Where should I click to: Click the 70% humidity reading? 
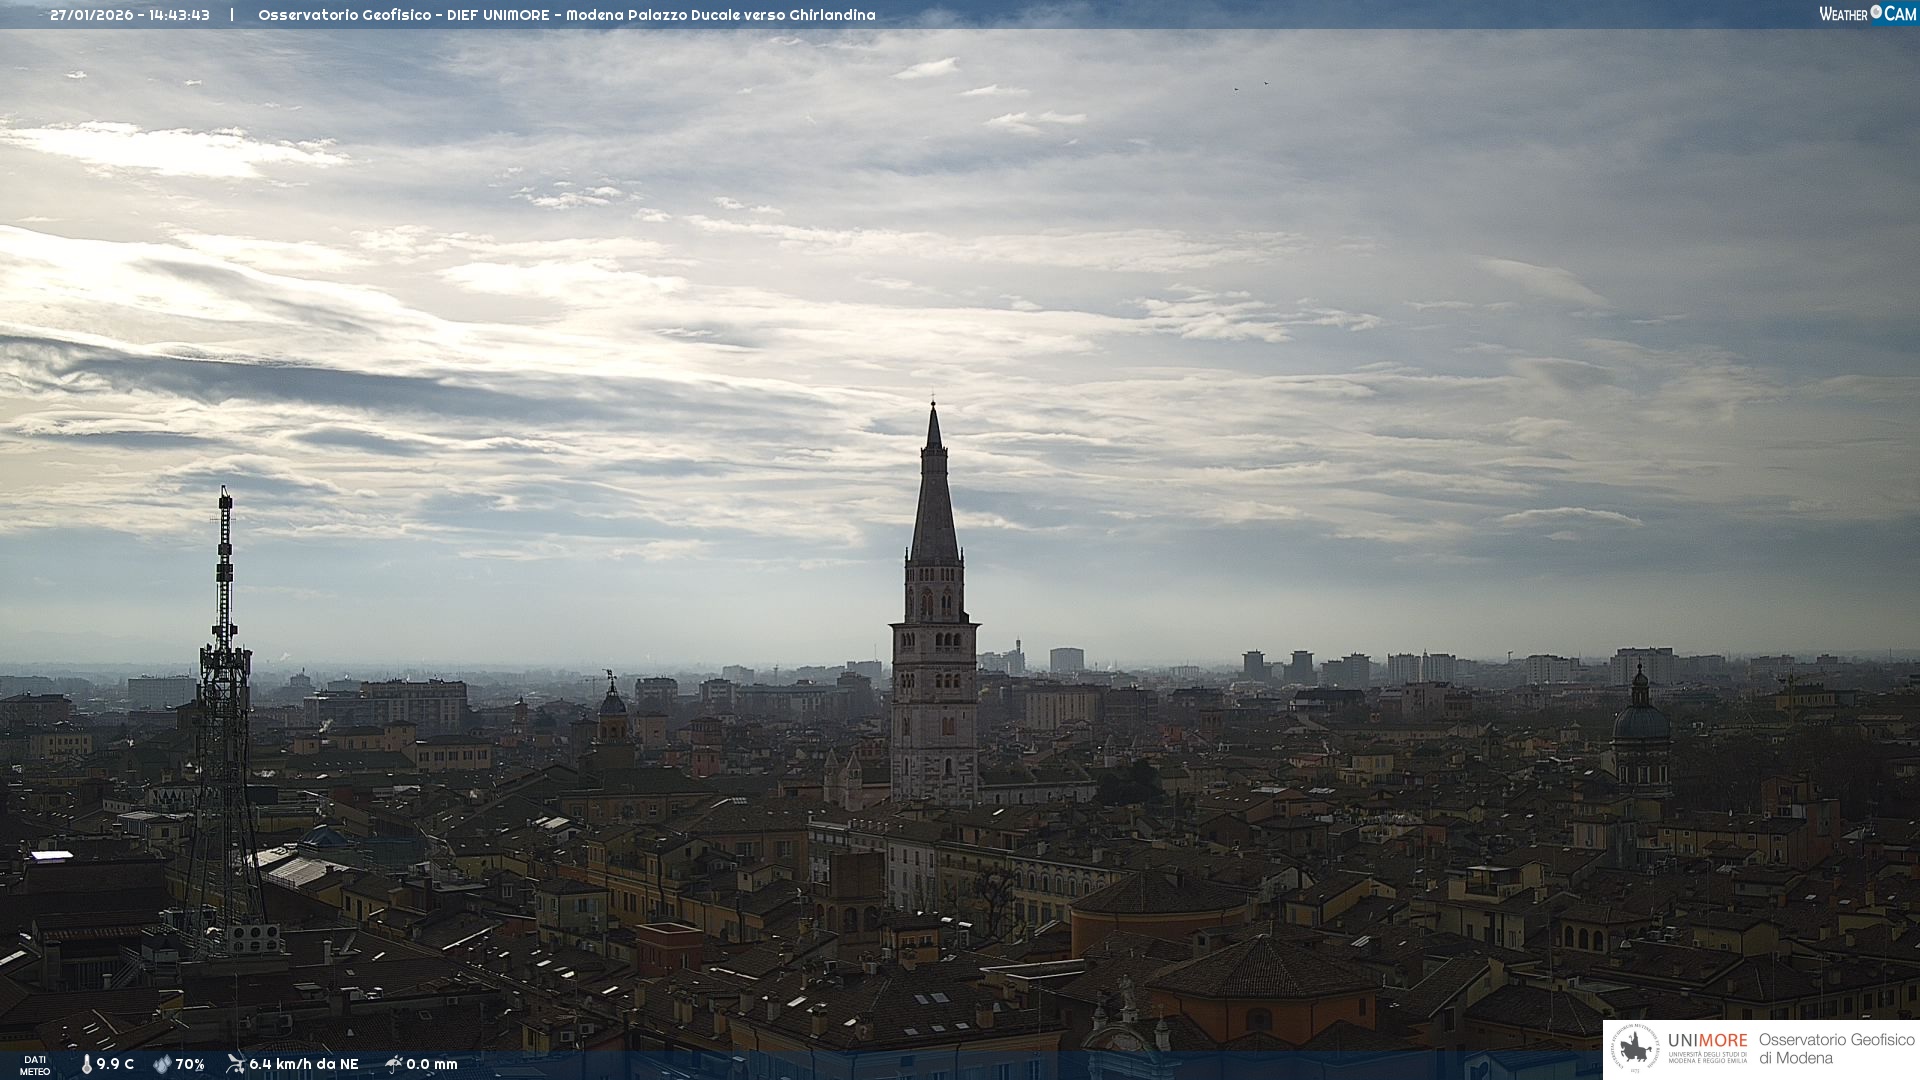tap(190, 1064)
